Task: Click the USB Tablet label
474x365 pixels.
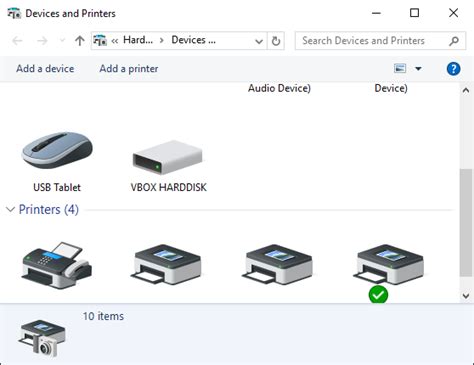Action: (x=57, y=187)
